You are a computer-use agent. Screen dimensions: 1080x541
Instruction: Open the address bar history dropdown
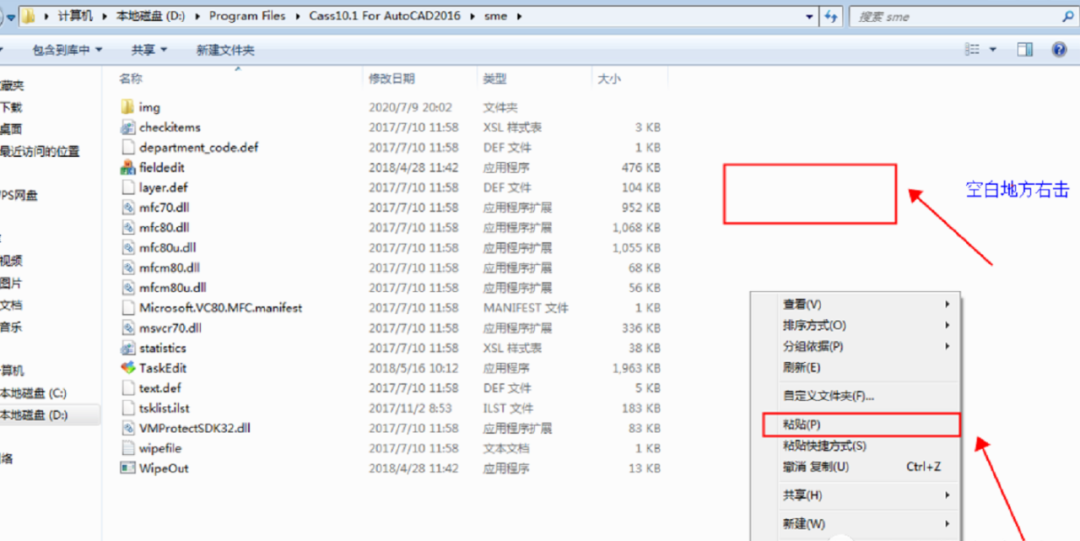[810, 17]
